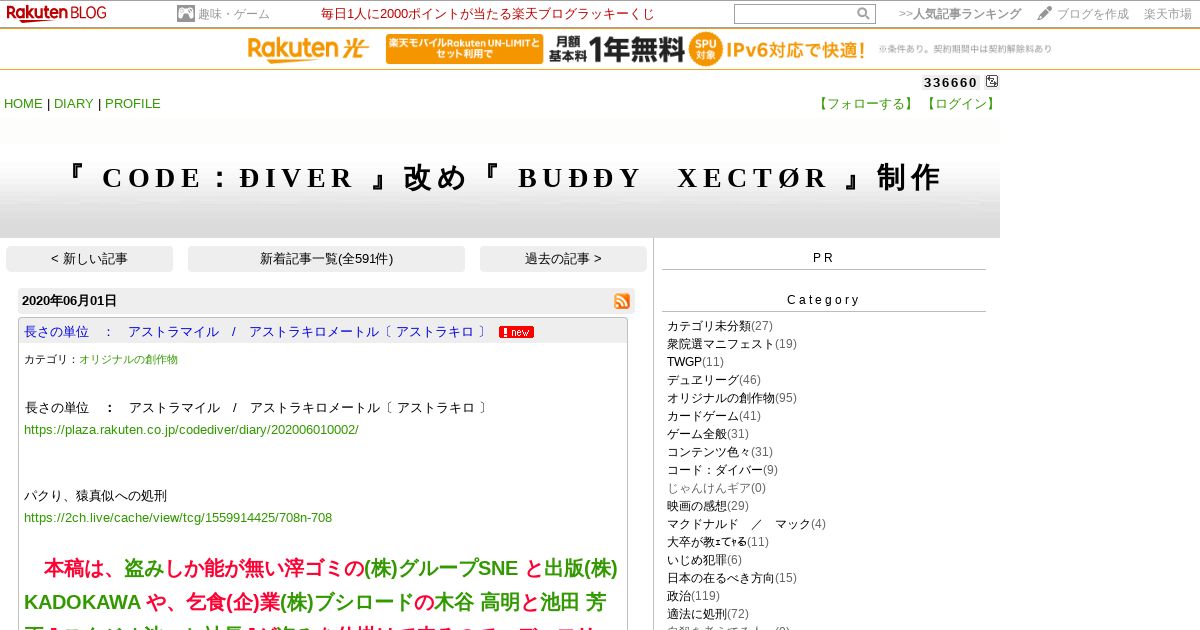Open コード：ダイバー category

715,470
